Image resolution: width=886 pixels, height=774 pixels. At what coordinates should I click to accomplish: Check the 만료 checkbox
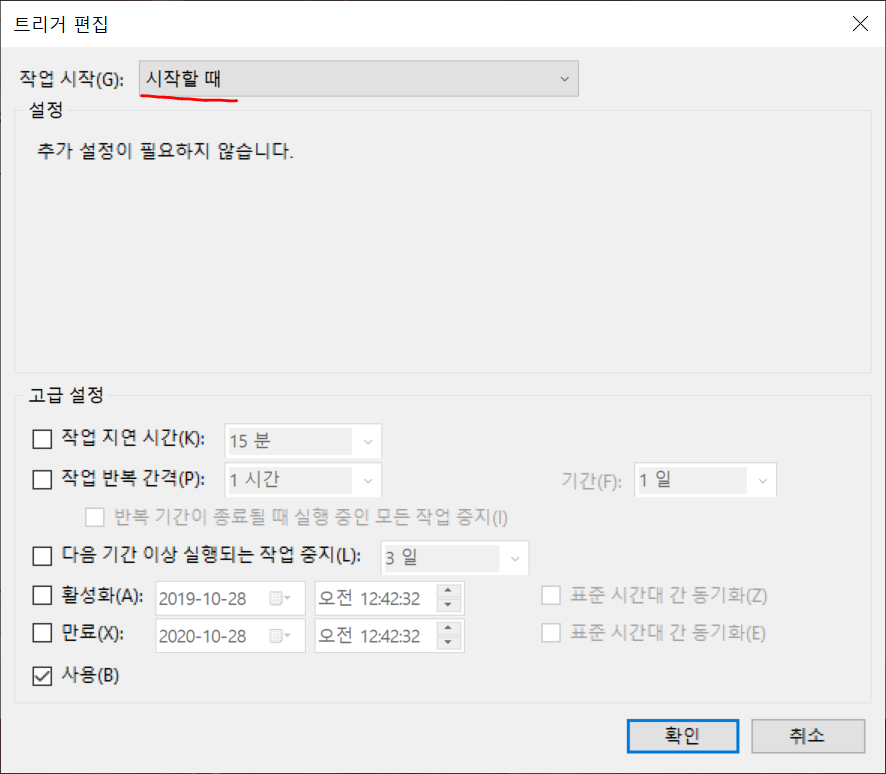pos(42,633)
